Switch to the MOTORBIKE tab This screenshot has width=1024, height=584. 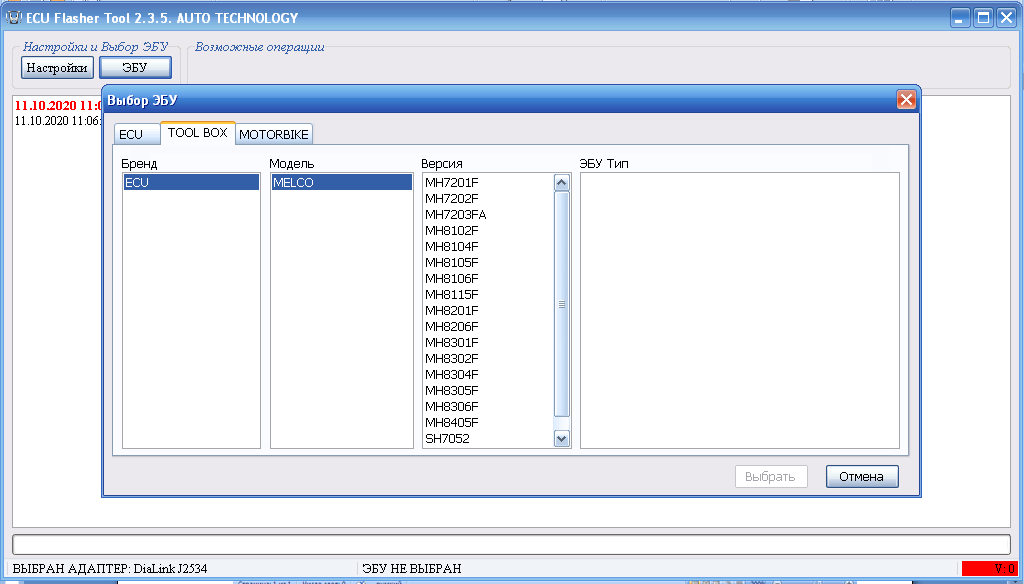[274, 135]
